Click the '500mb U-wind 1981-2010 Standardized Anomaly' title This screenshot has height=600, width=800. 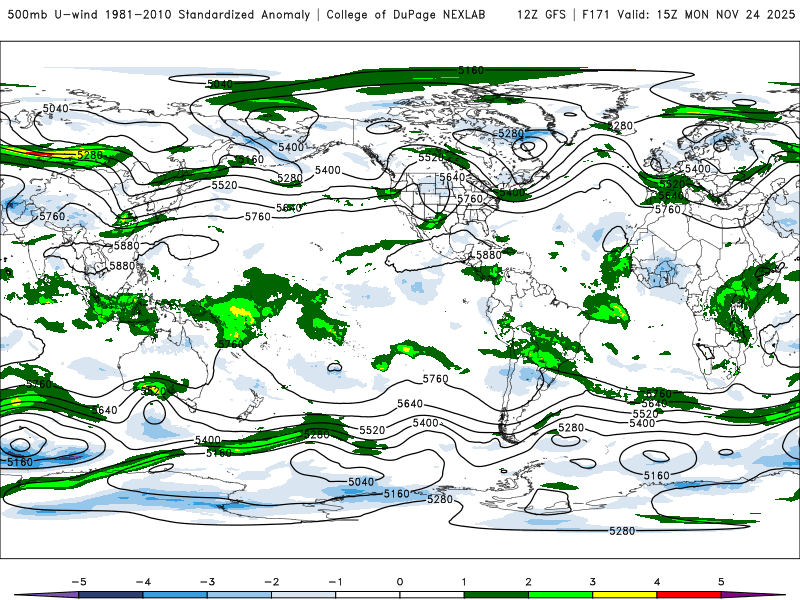159,15
